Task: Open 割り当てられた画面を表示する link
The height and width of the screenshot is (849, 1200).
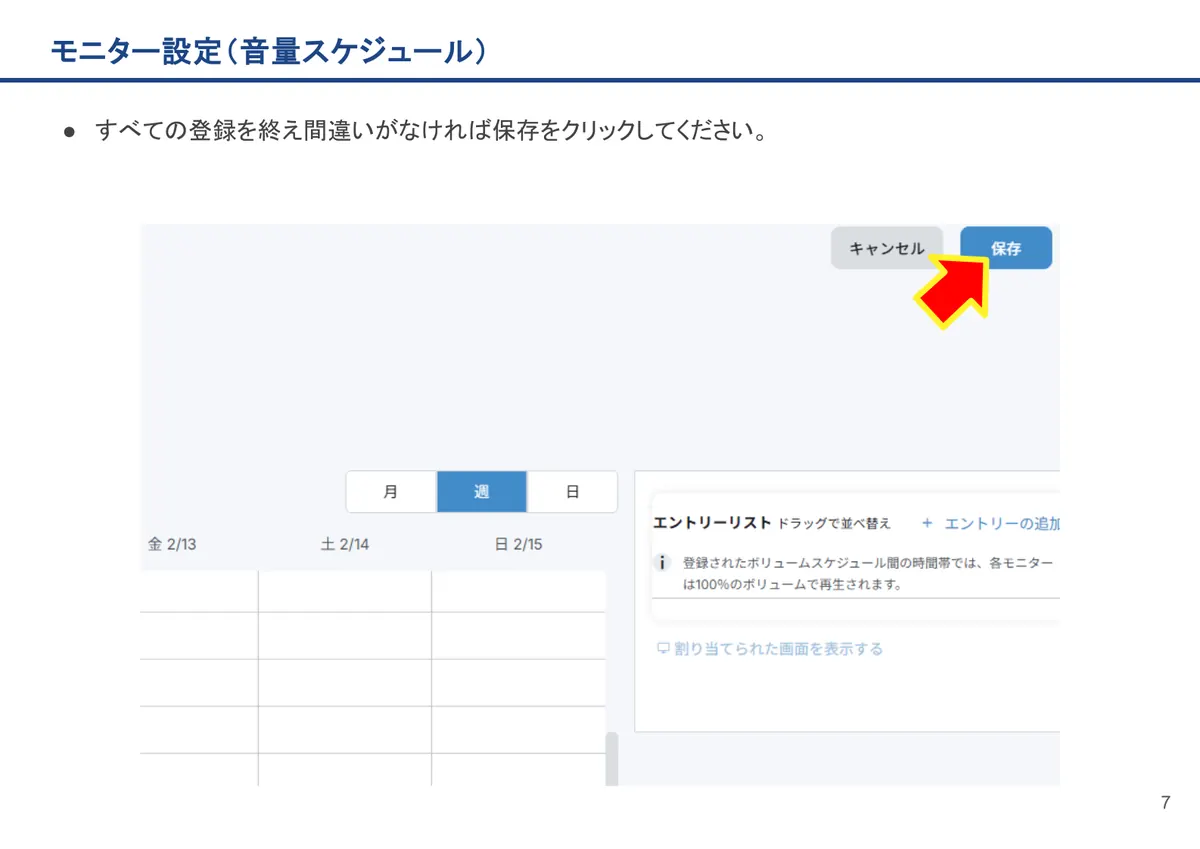Action: click(x=778, y=649)
